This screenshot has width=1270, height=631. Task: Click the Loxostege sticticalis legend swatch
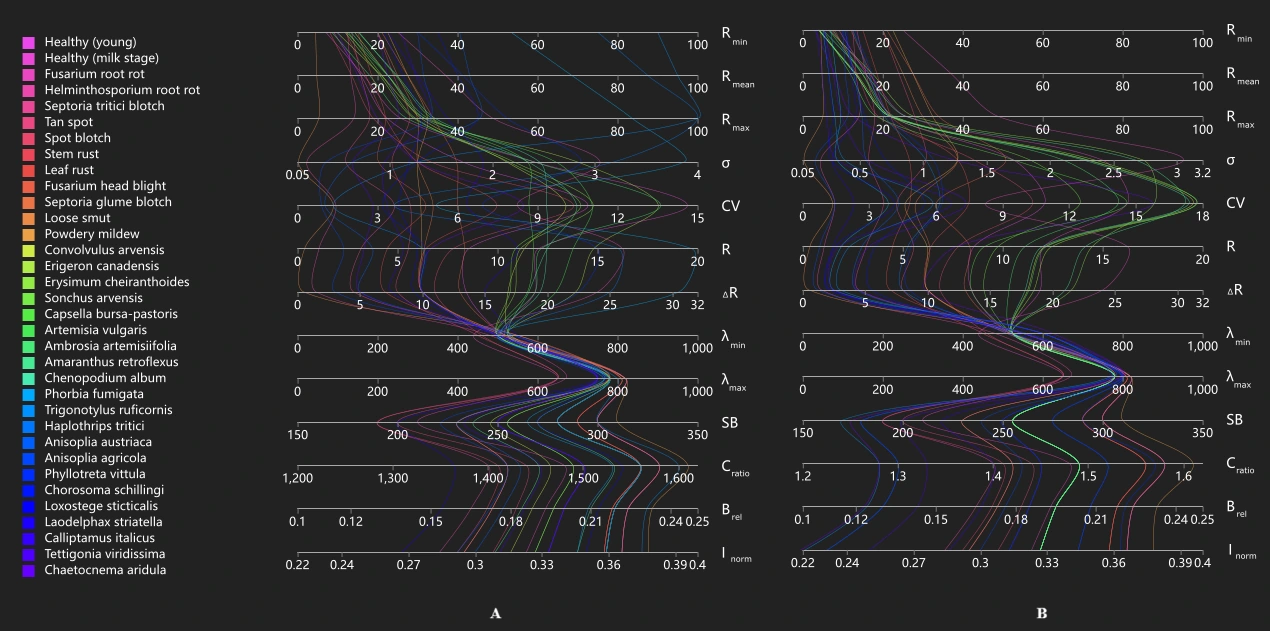(29, 506)
